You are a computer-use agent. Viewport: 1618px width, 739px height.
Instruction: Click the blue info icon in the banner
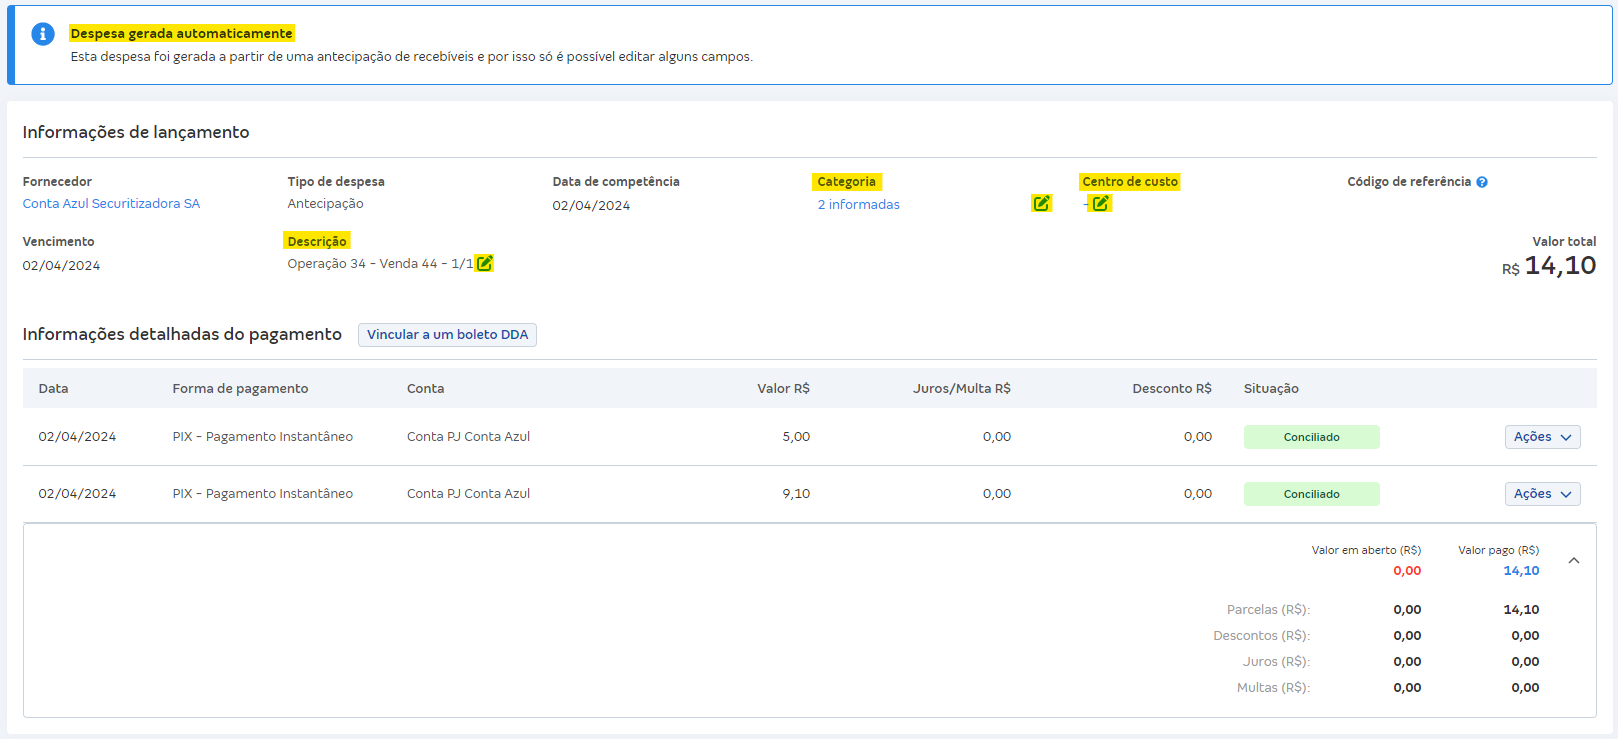point(43,34)
